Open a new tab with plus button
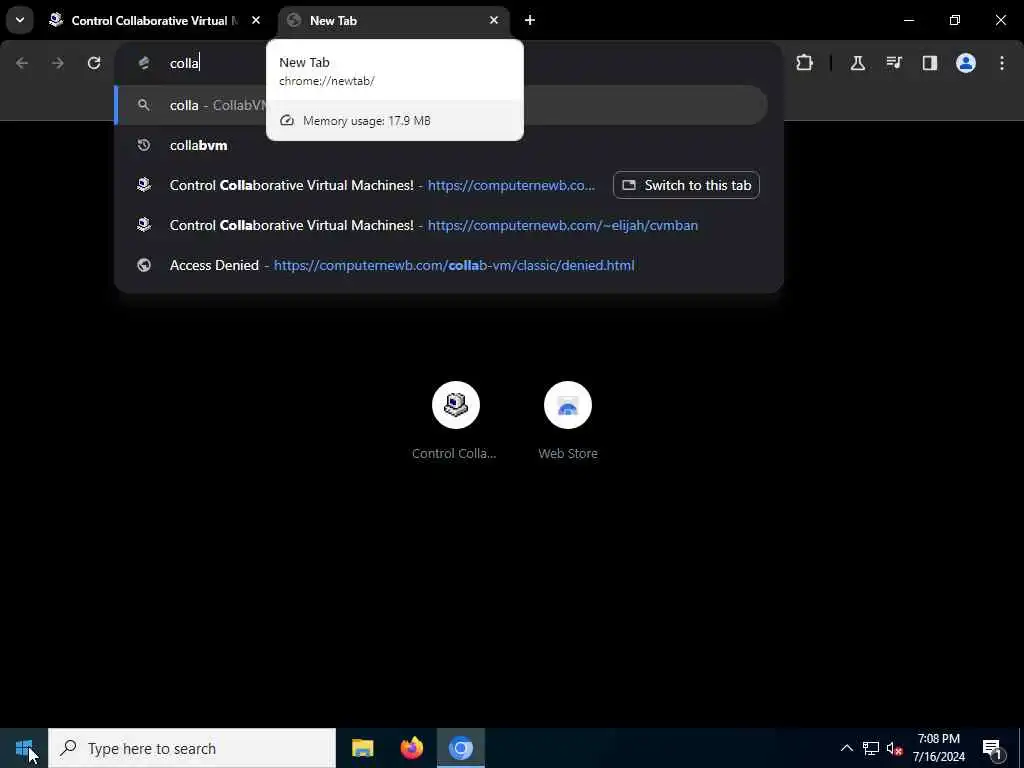 point(530,20)
